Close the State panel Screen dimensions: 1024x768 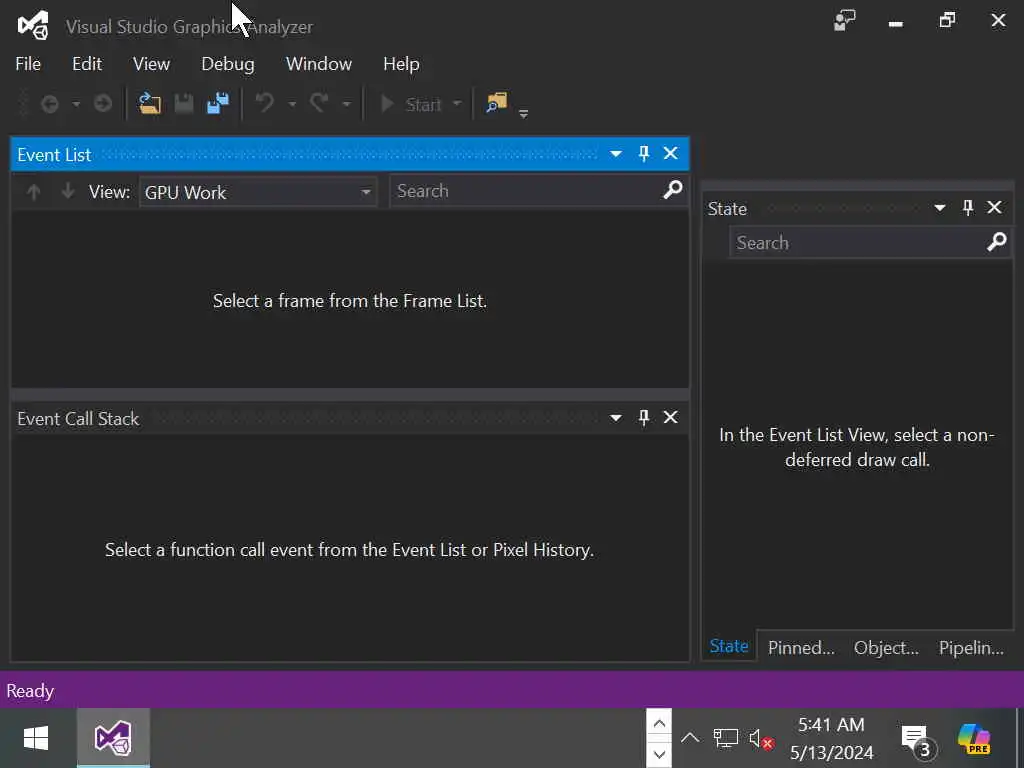[995, 208]
